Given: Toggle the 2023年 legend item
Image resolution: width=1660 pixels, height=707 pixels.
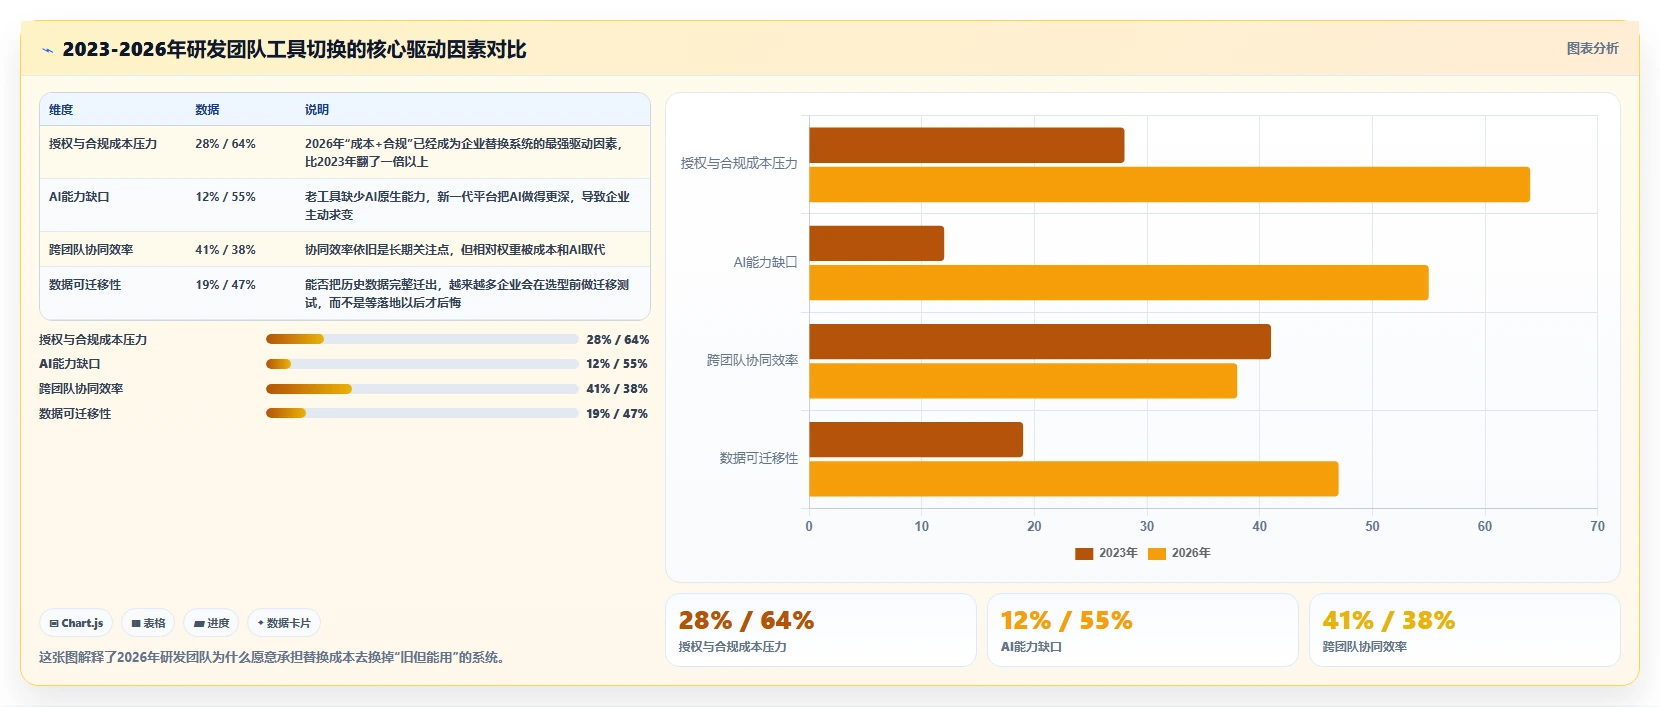Looking at the screenshot, I should pyautogui.click(x=1106, y=553).
